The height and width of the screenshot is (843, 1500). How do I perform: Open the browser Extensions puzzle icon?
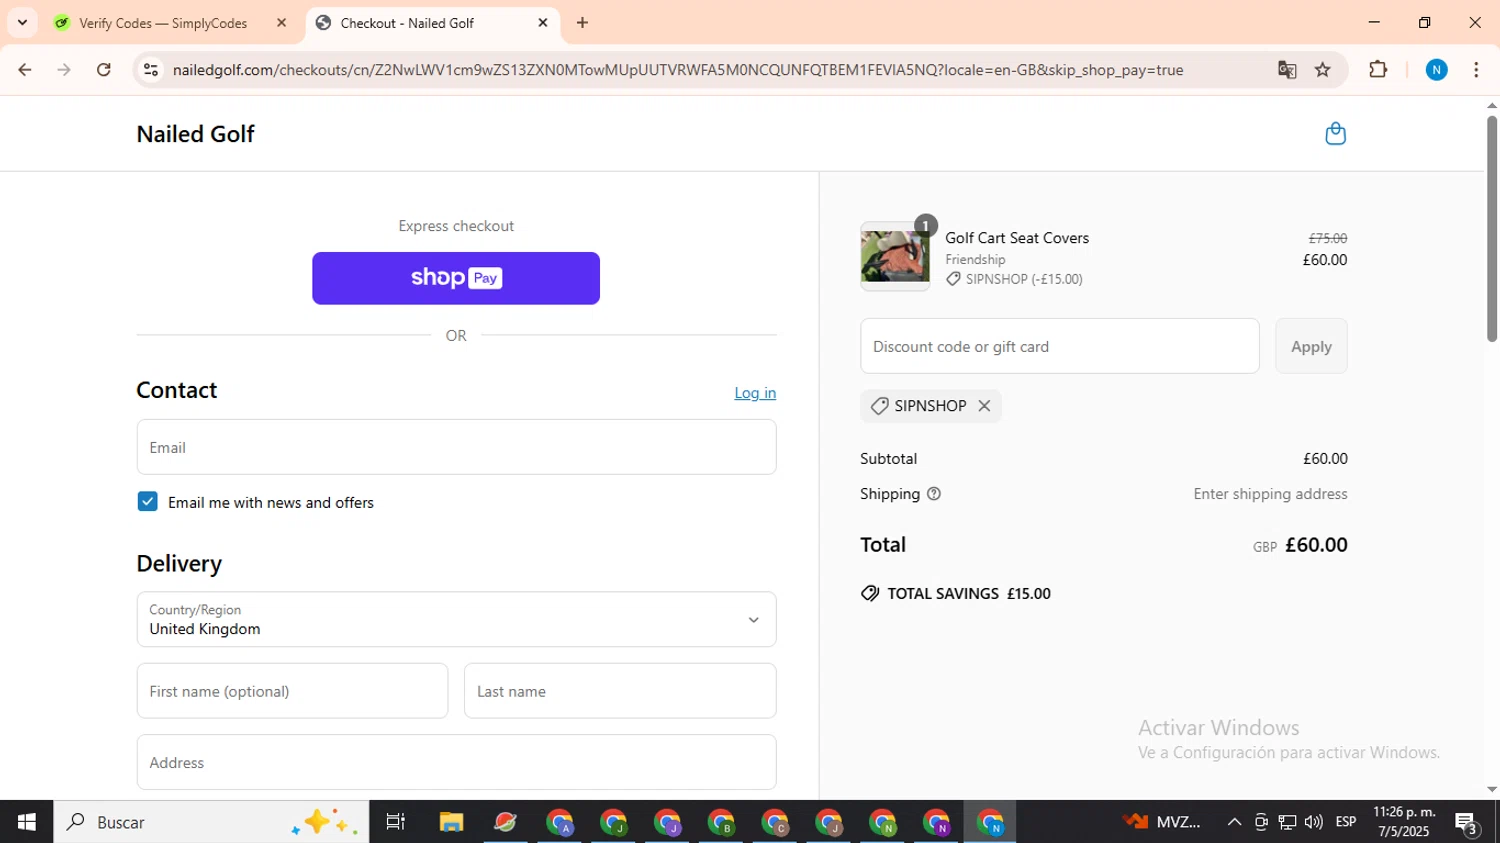1378,70
